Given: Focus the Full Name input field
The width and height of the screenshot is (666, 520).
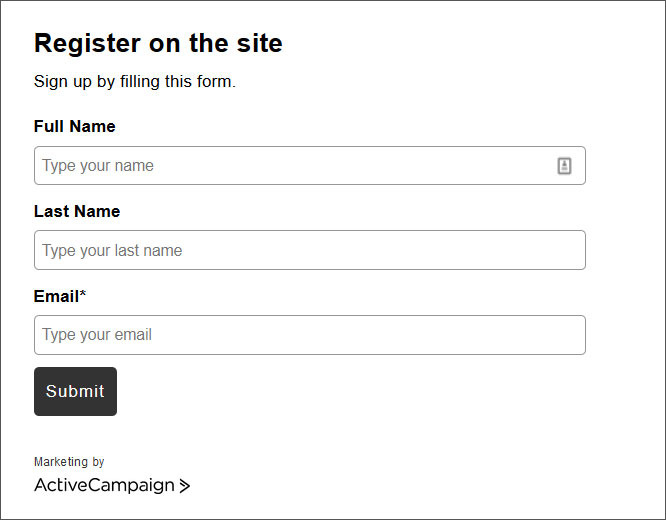Looking at the screenshot, I should (310, 166).
